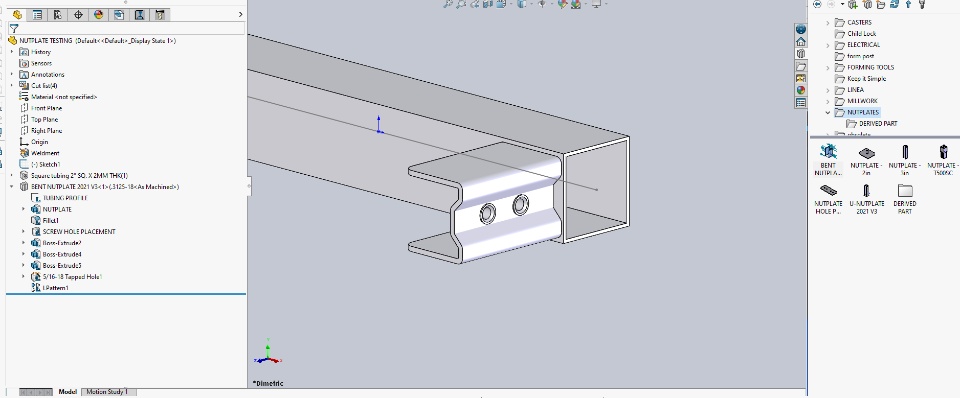Expand the History folder

click(12, 52)
